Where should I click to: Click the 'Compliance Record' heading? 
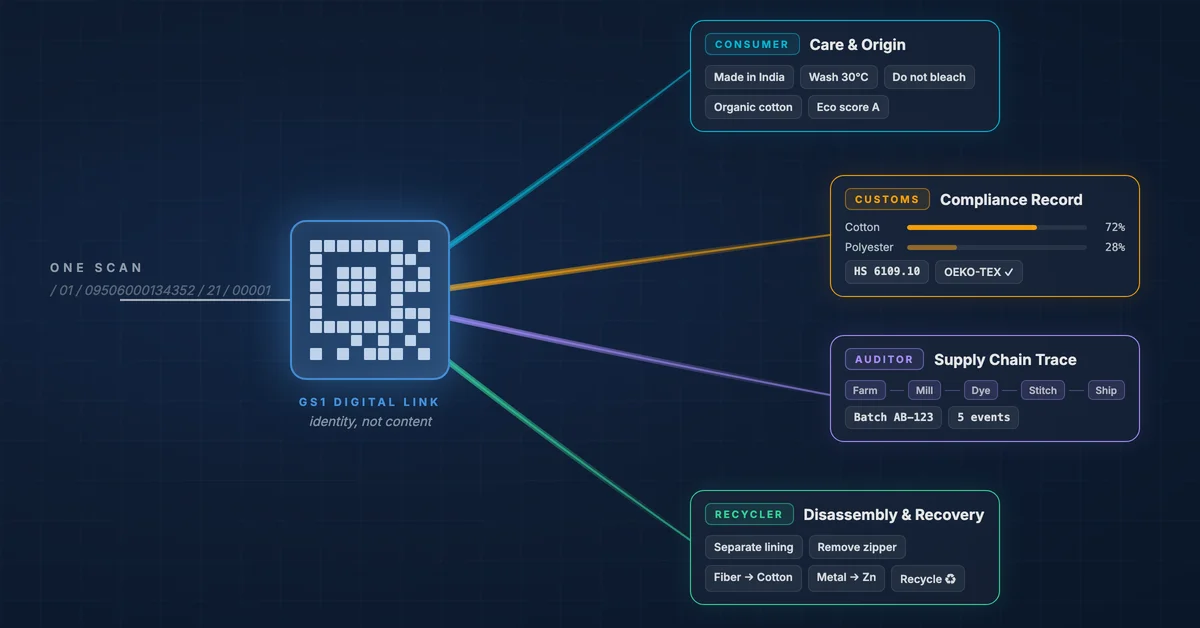tap(1011, 200)
